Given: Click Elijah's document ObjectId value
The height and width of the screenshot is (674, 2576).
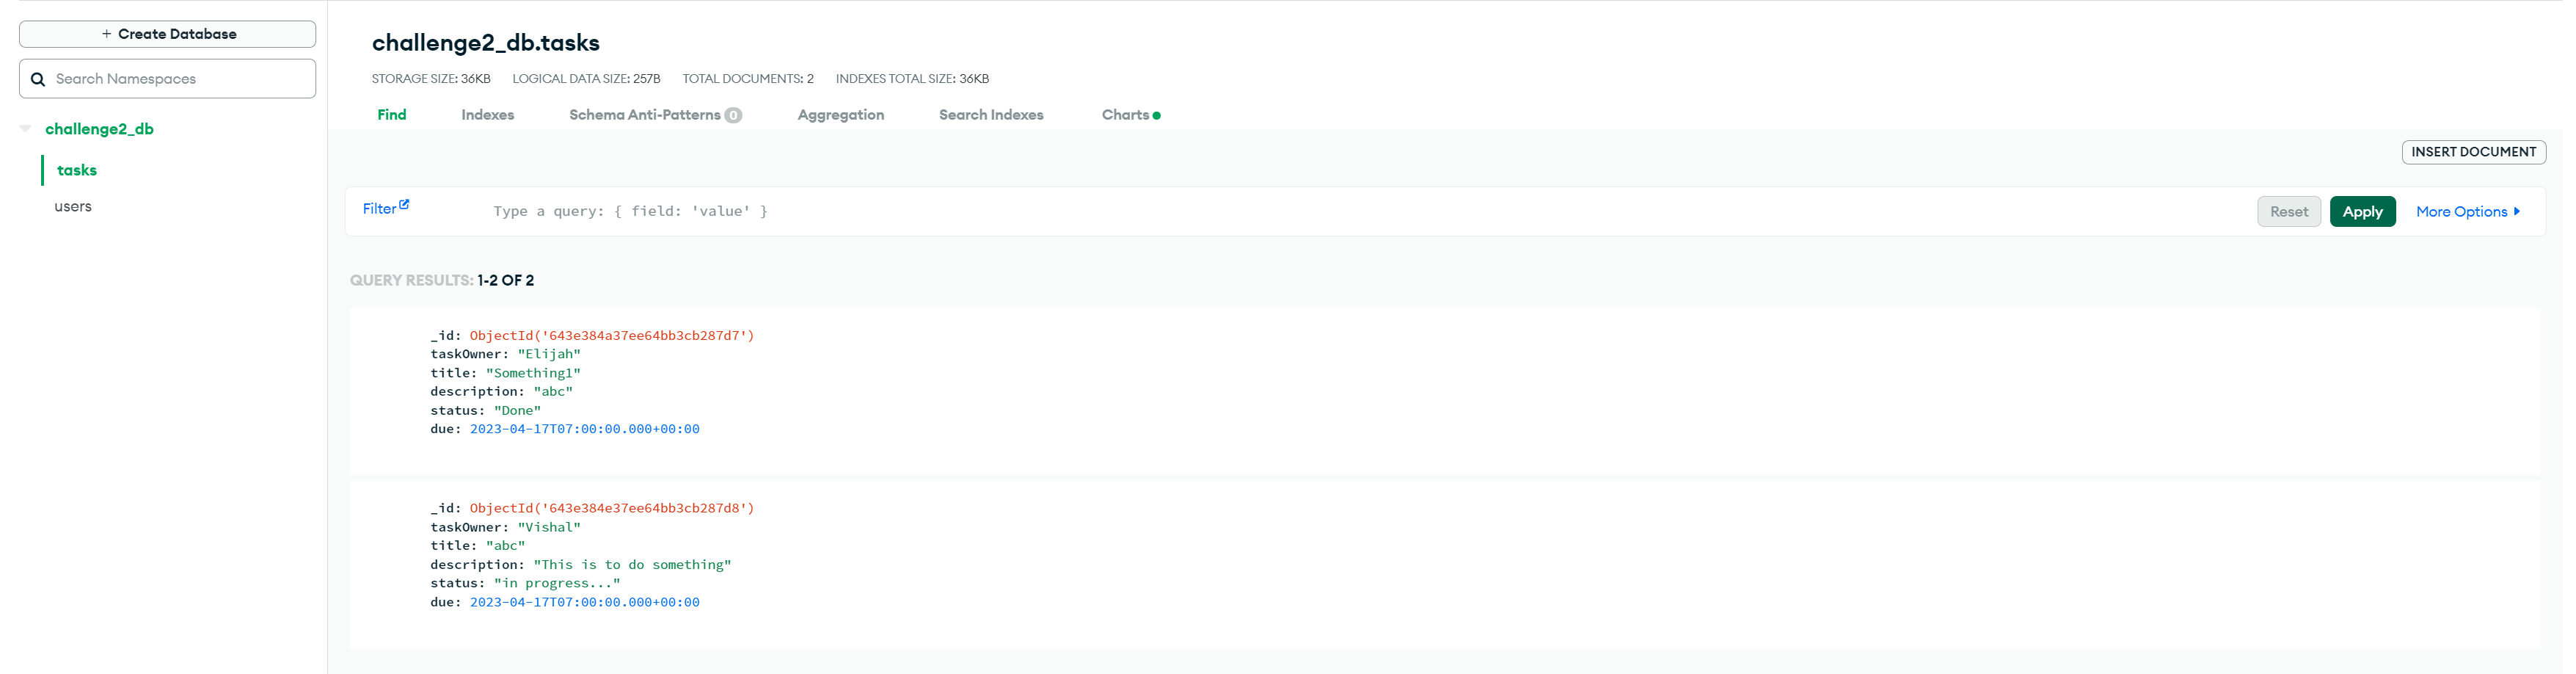Looking at the screenshot, I should coord(610,335).
